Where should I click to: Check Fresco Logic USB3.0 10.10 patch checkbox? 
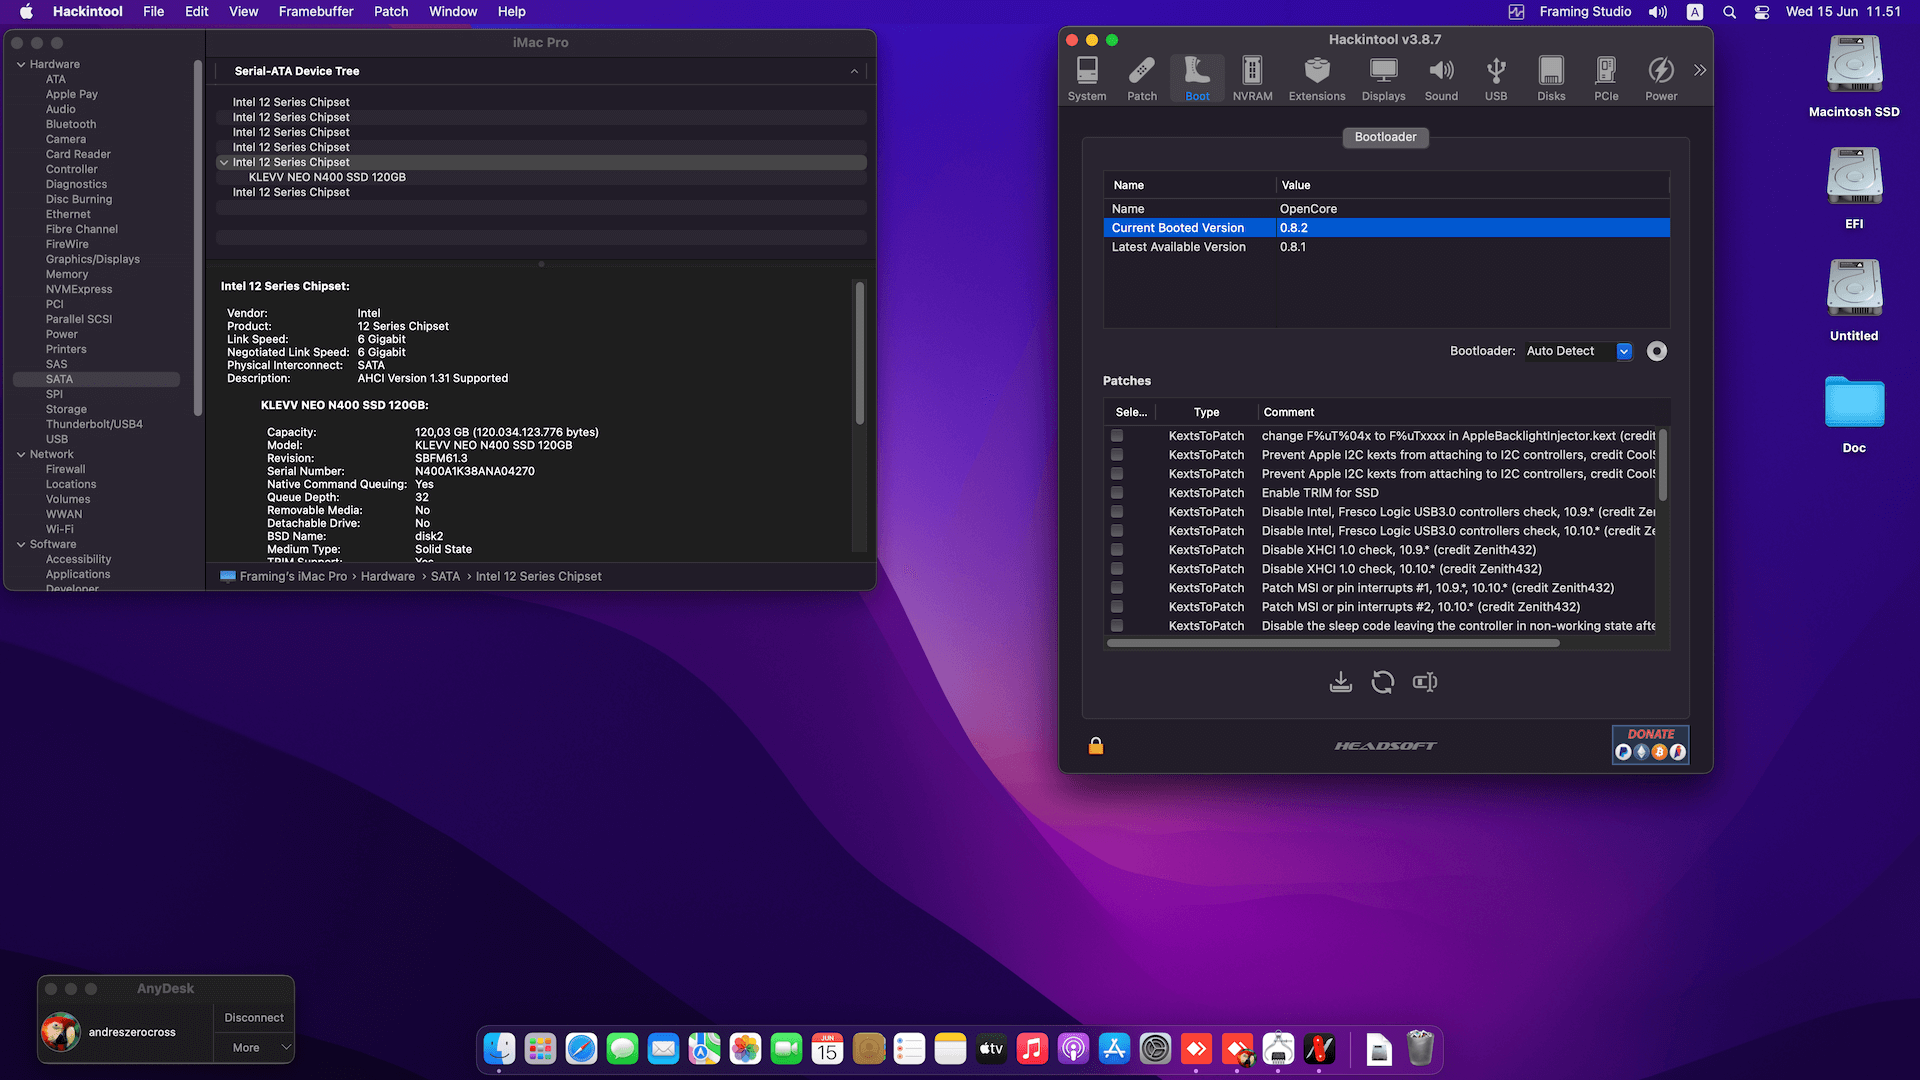(x=1117, y=531)
